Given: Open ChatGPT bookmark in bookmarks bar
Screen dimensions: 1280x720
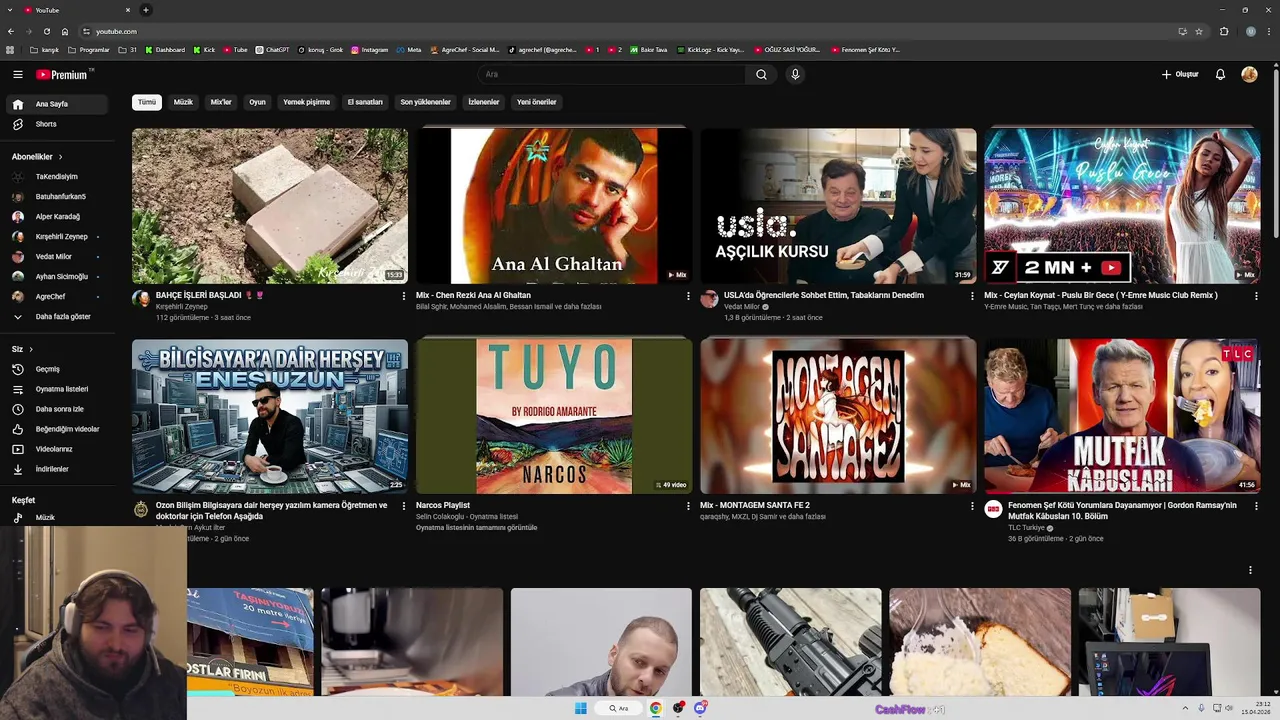Looking at the screenshot, I should [272, 49].
